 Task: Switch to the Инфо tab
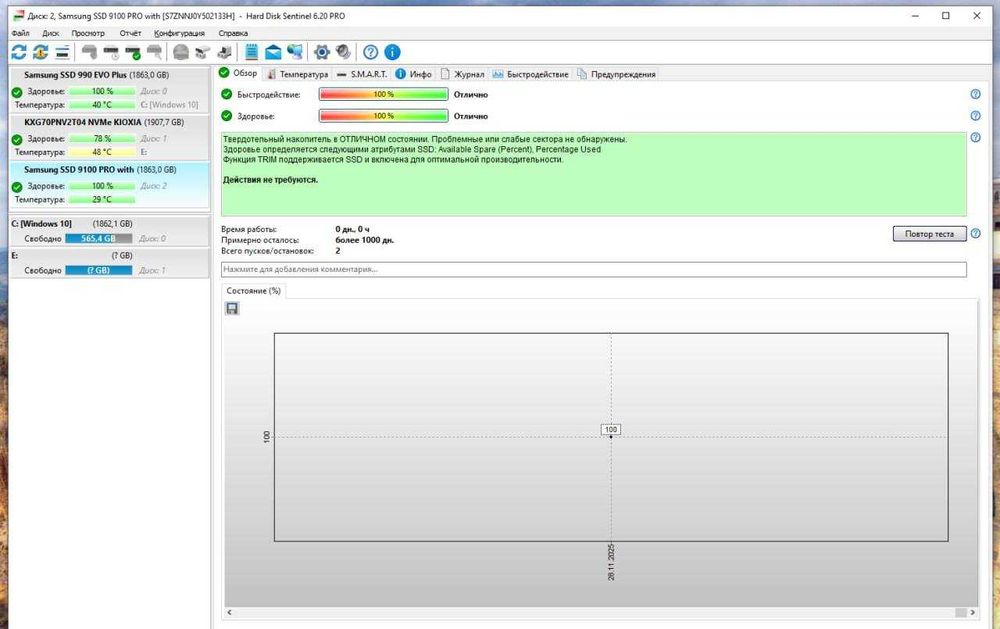click(413, 74)
